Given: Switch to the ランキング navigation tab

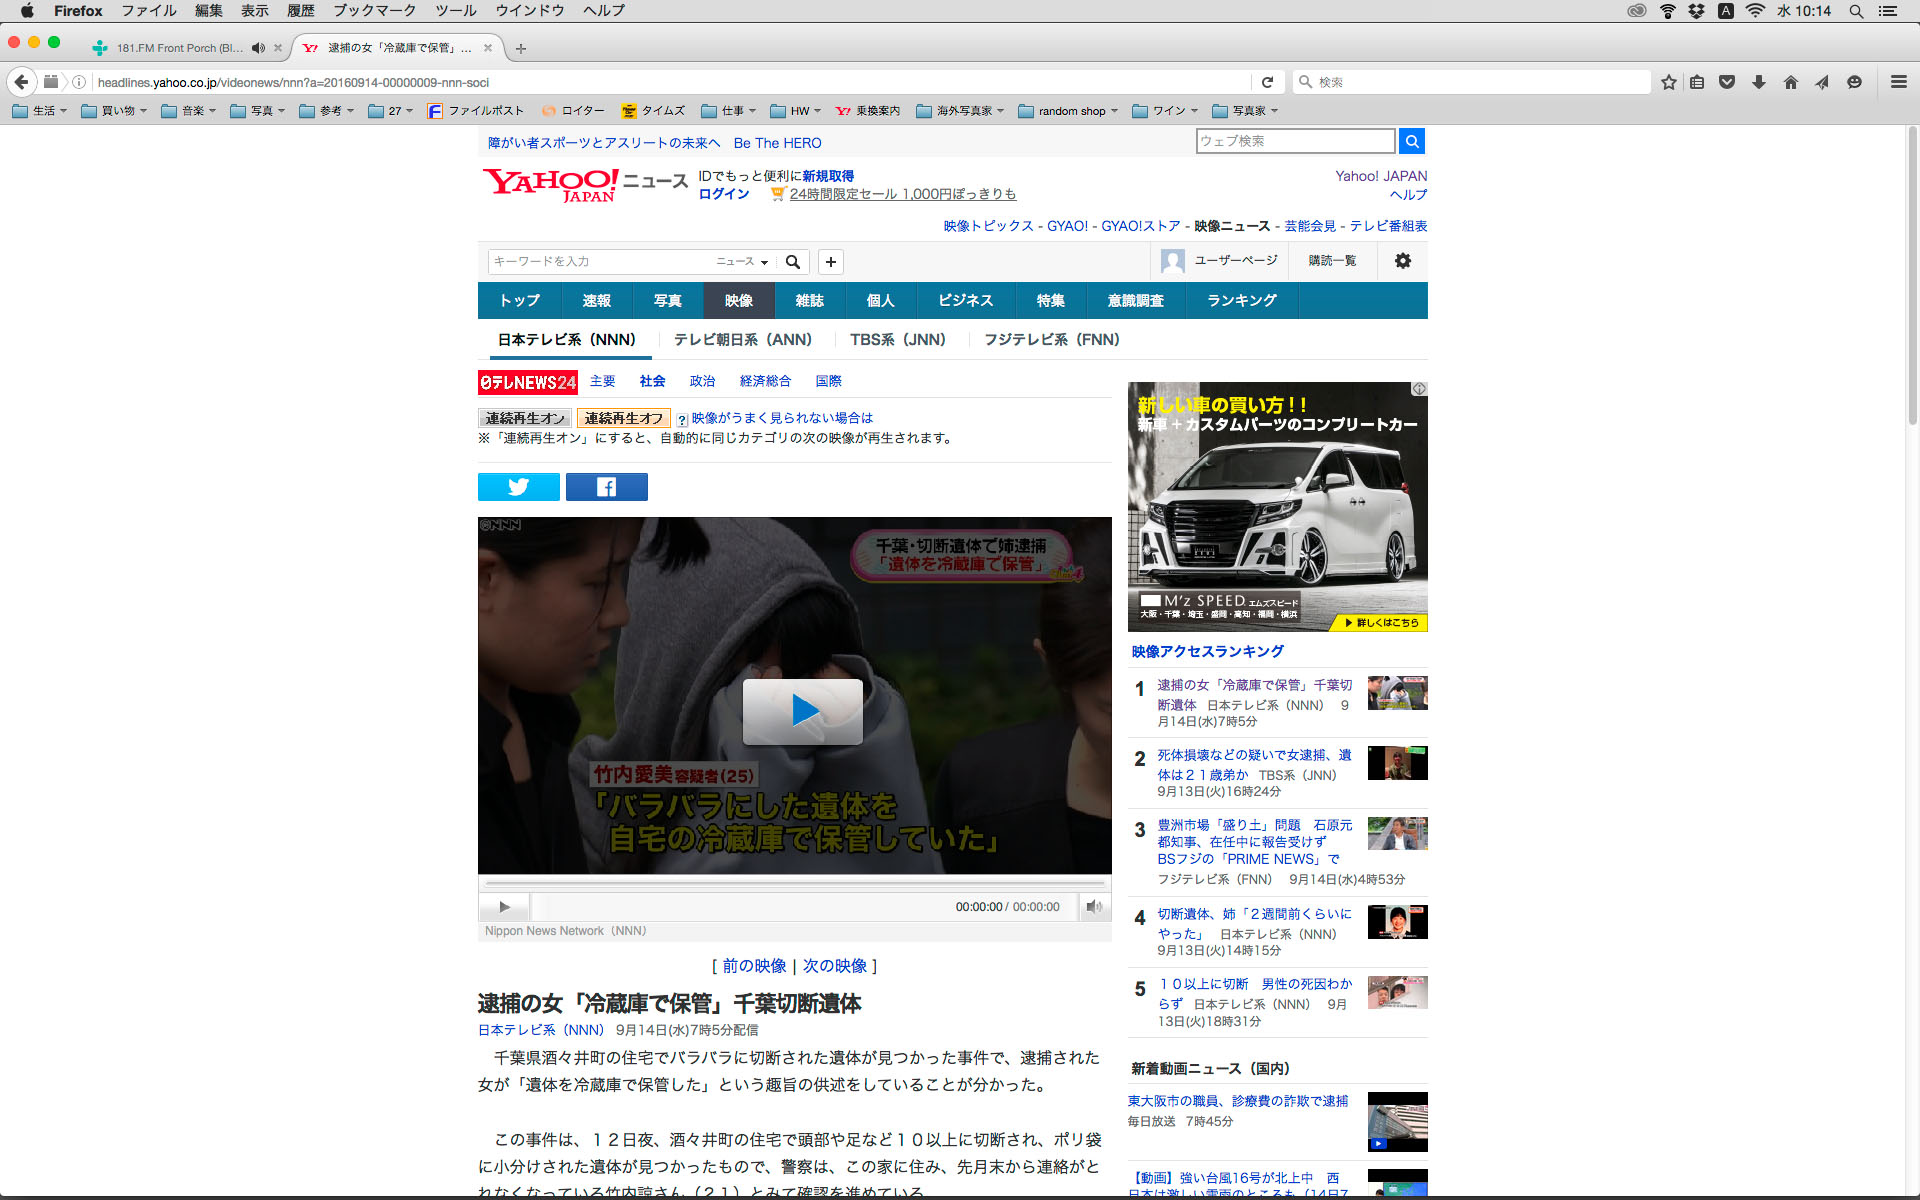Looking at the screenshot, I should pyautogui.click(x=1241, y=301).
